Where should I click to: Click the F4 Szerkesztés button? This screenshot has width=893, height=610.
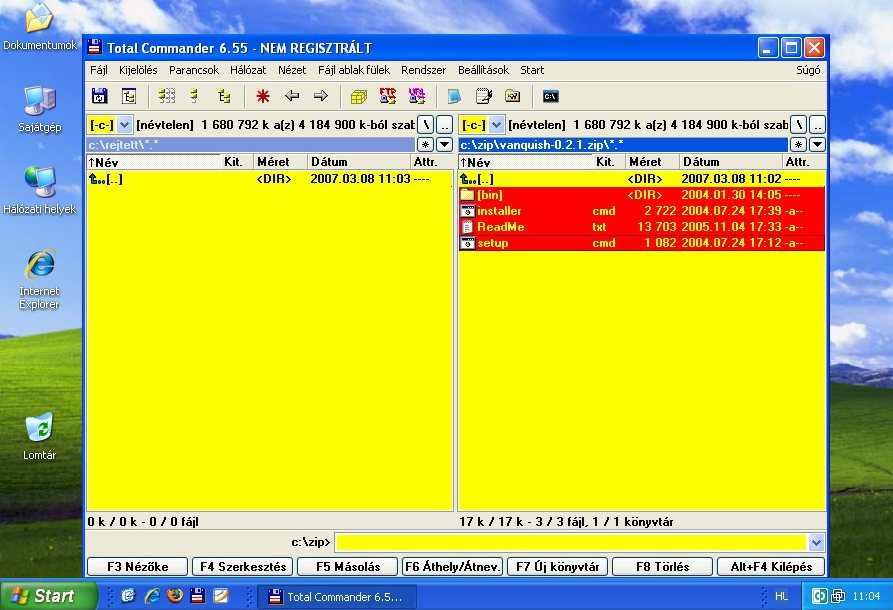point(243,567)
